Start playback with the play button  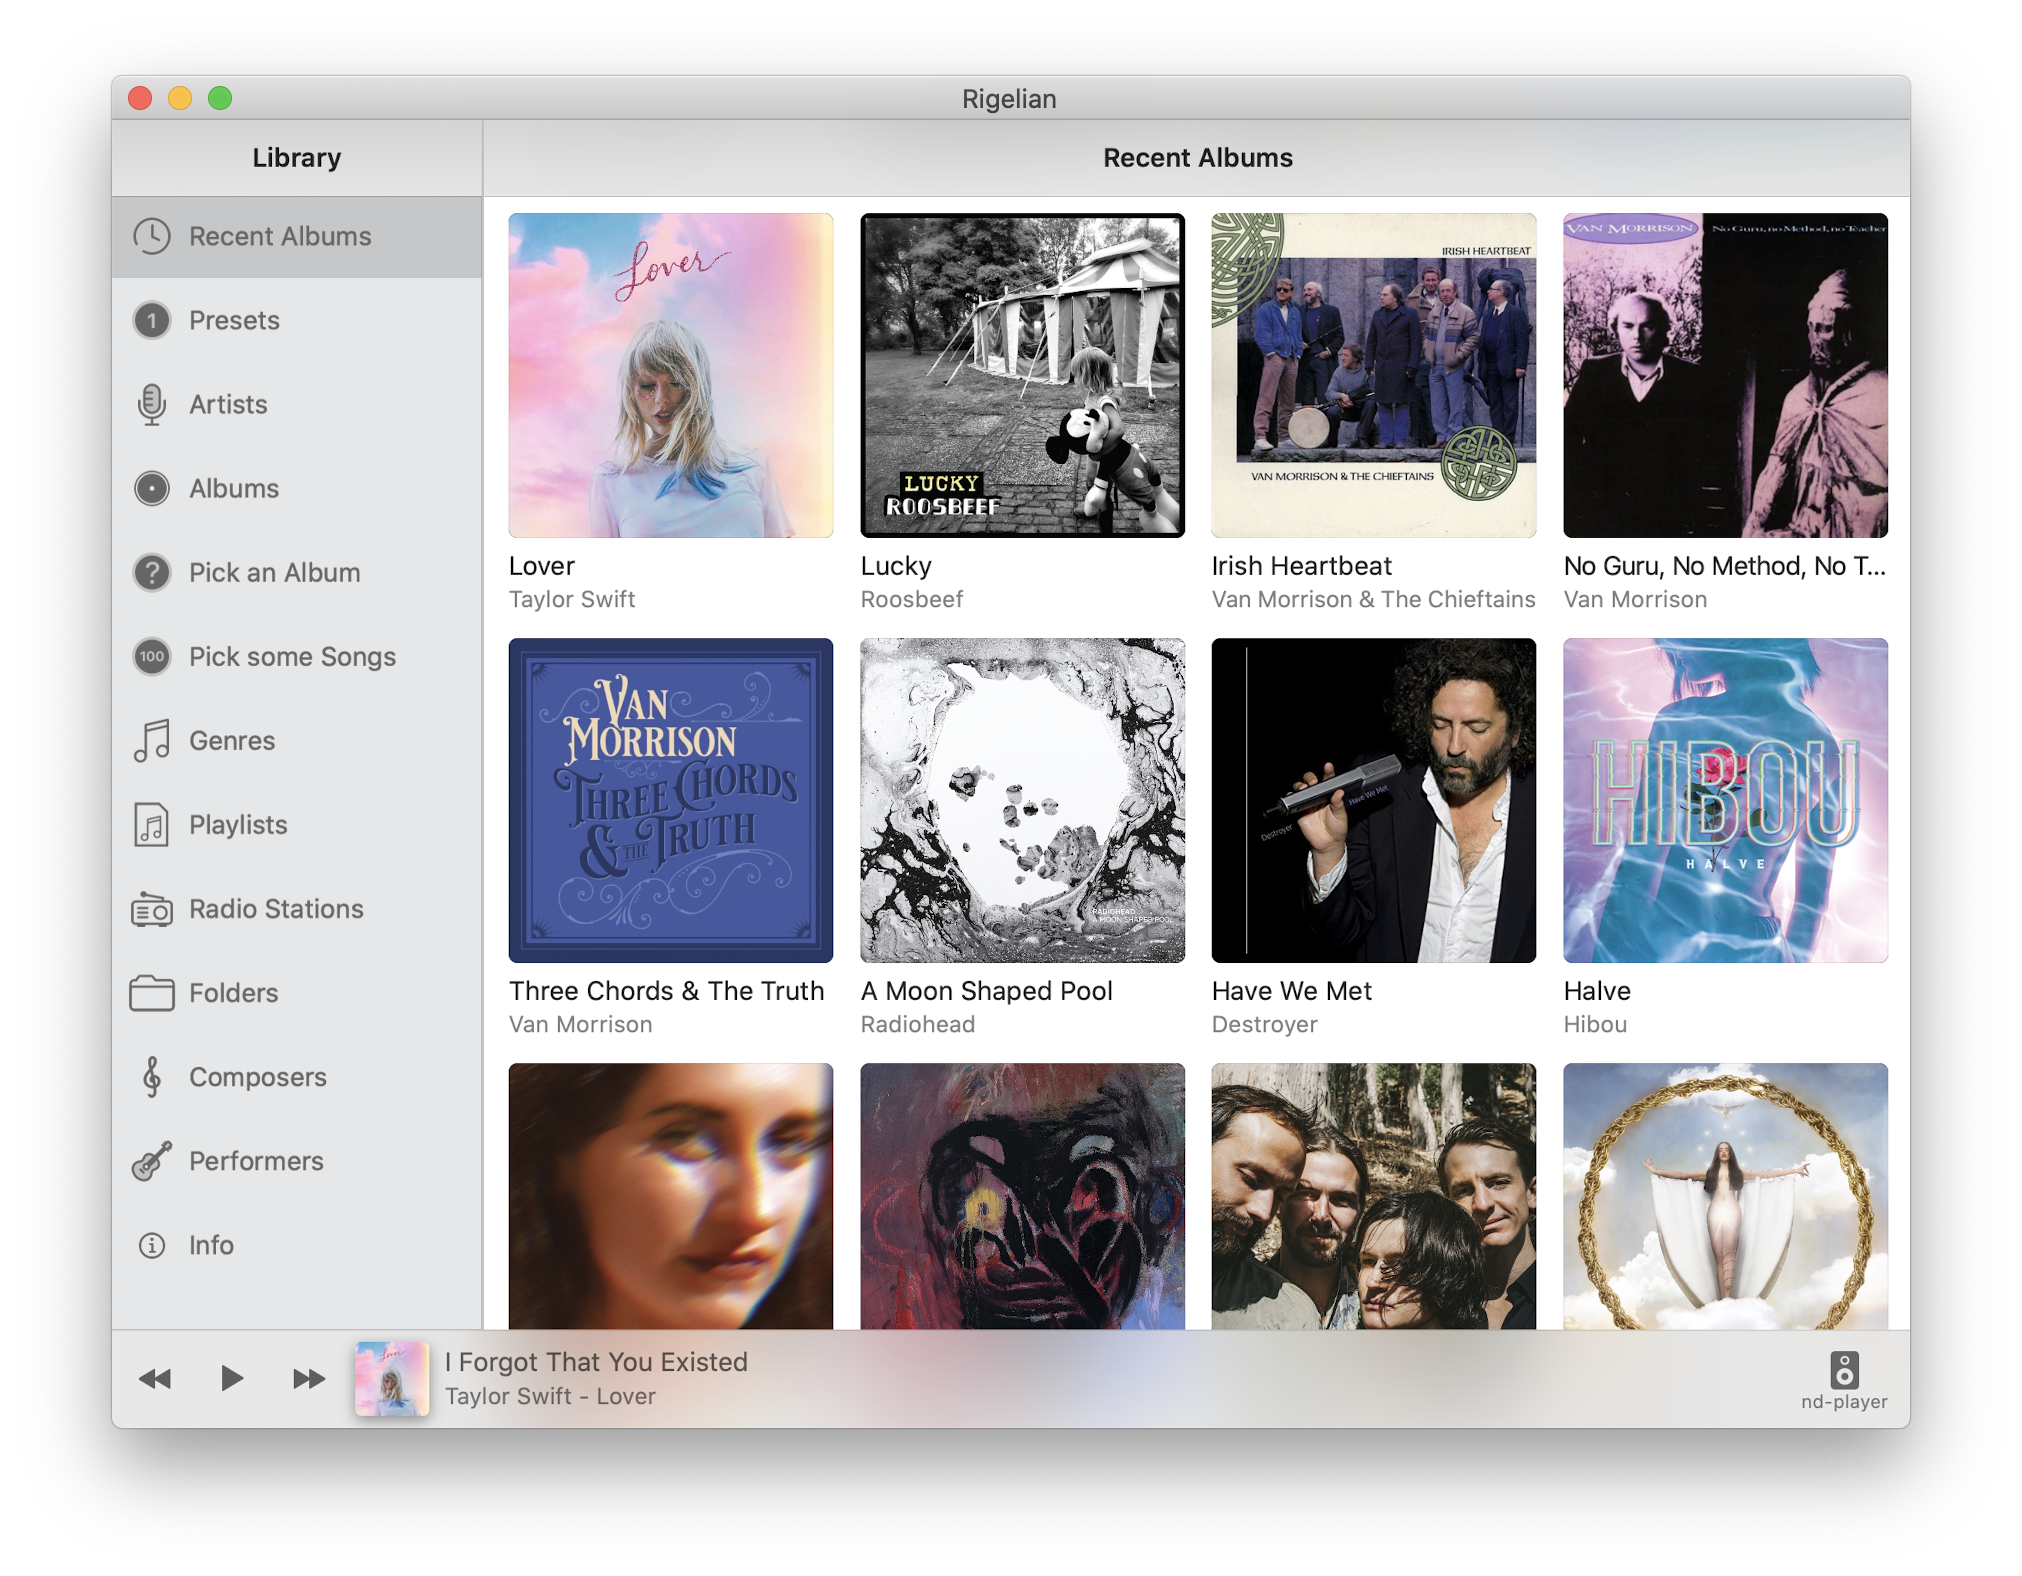(231, 1378)
